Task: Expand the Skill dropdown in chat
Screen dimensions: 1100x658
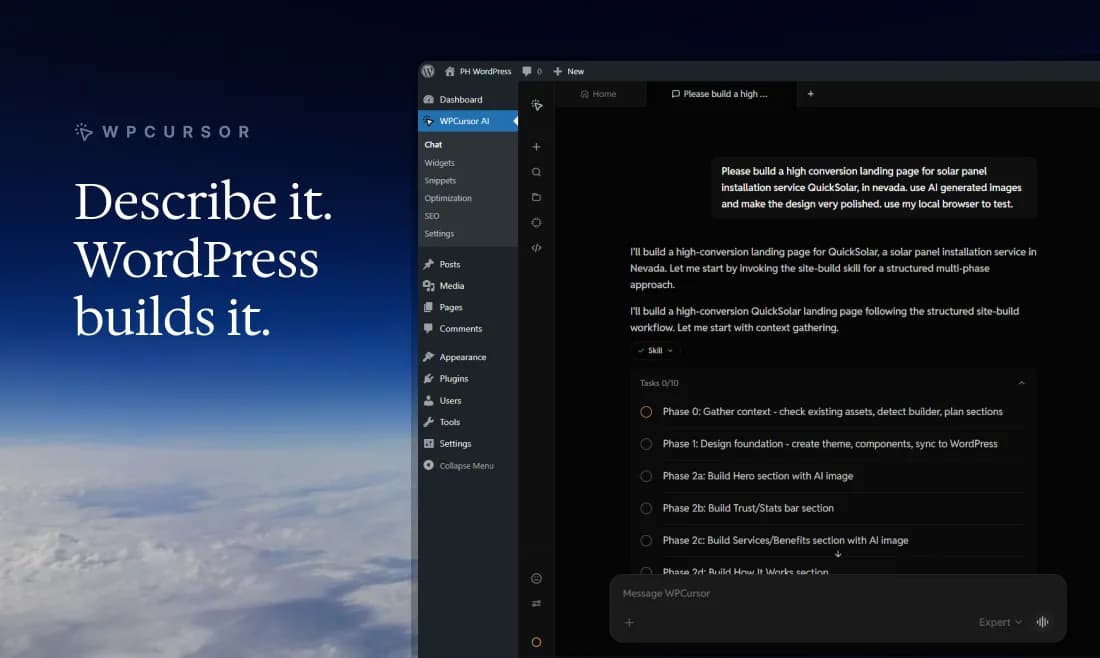Action: click(655, 350)
